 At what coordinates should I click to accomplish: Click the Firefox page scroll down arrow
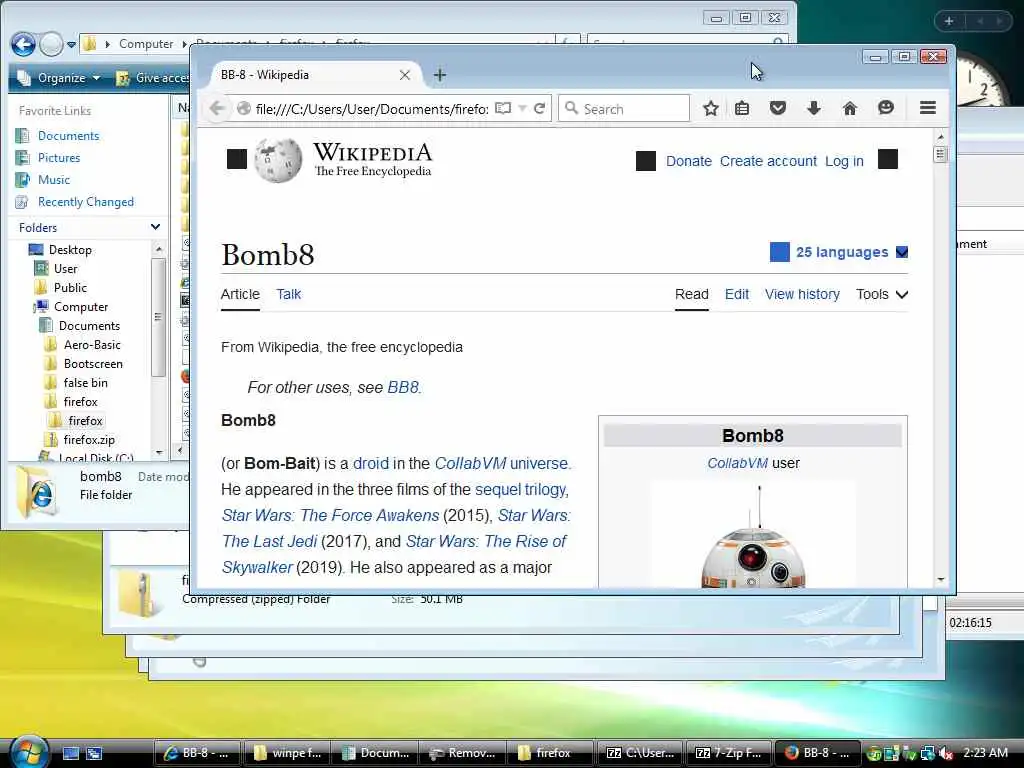(x=940, y=579)
